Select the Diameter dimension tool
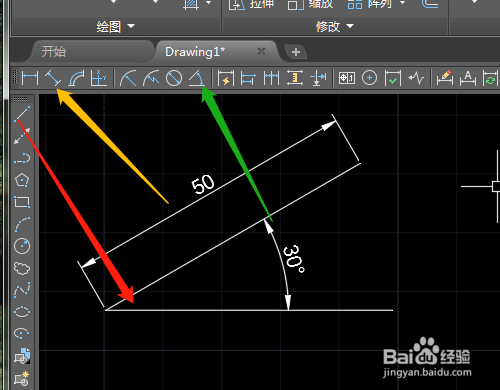The height and width of the screenshot is (390, 500). click(x=174, y=78)
